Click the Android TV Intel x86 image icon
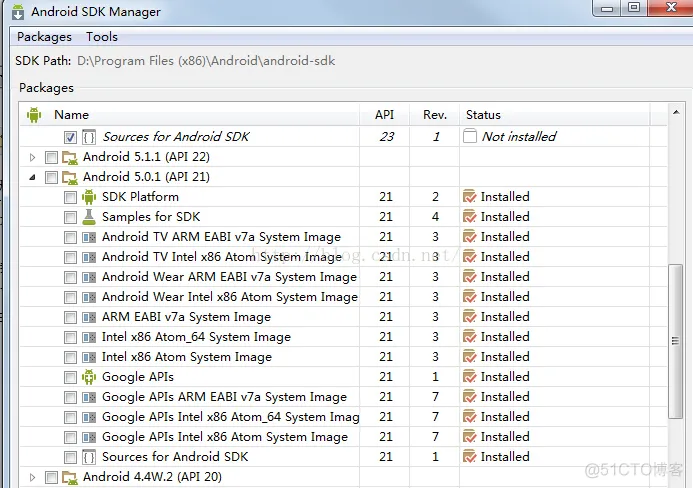Image resolution: width=693 pixels, height=488 pixels. pyautogui.click(x=89, y=257)
